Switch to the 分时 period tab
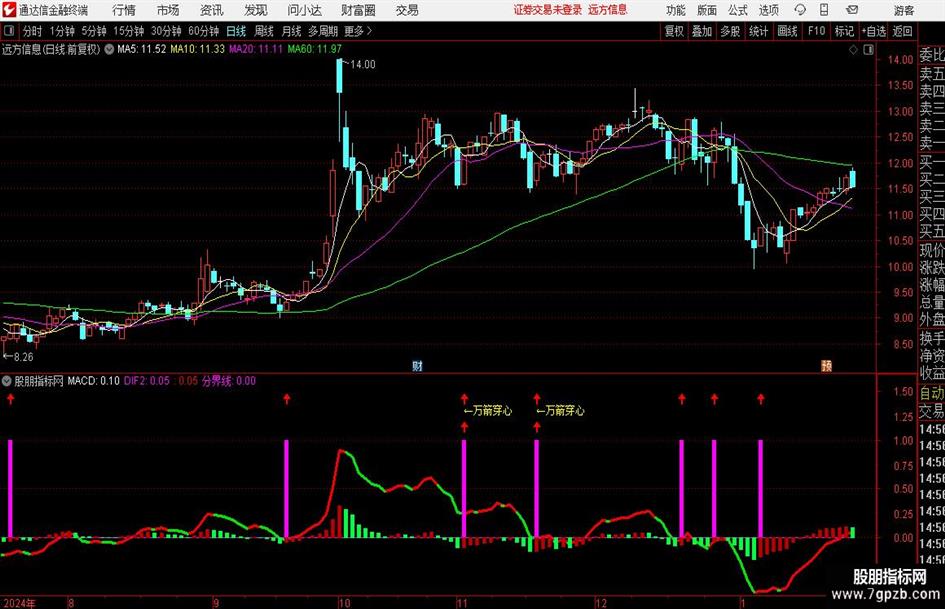This screenshot has height=609, width=945. click(x=33, y=31)
